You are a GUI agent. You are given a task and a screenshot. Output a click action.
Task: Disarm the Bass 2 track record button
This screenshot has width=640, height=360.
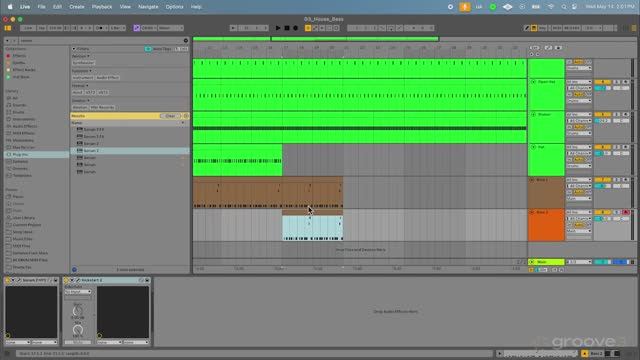pos(626,212)
